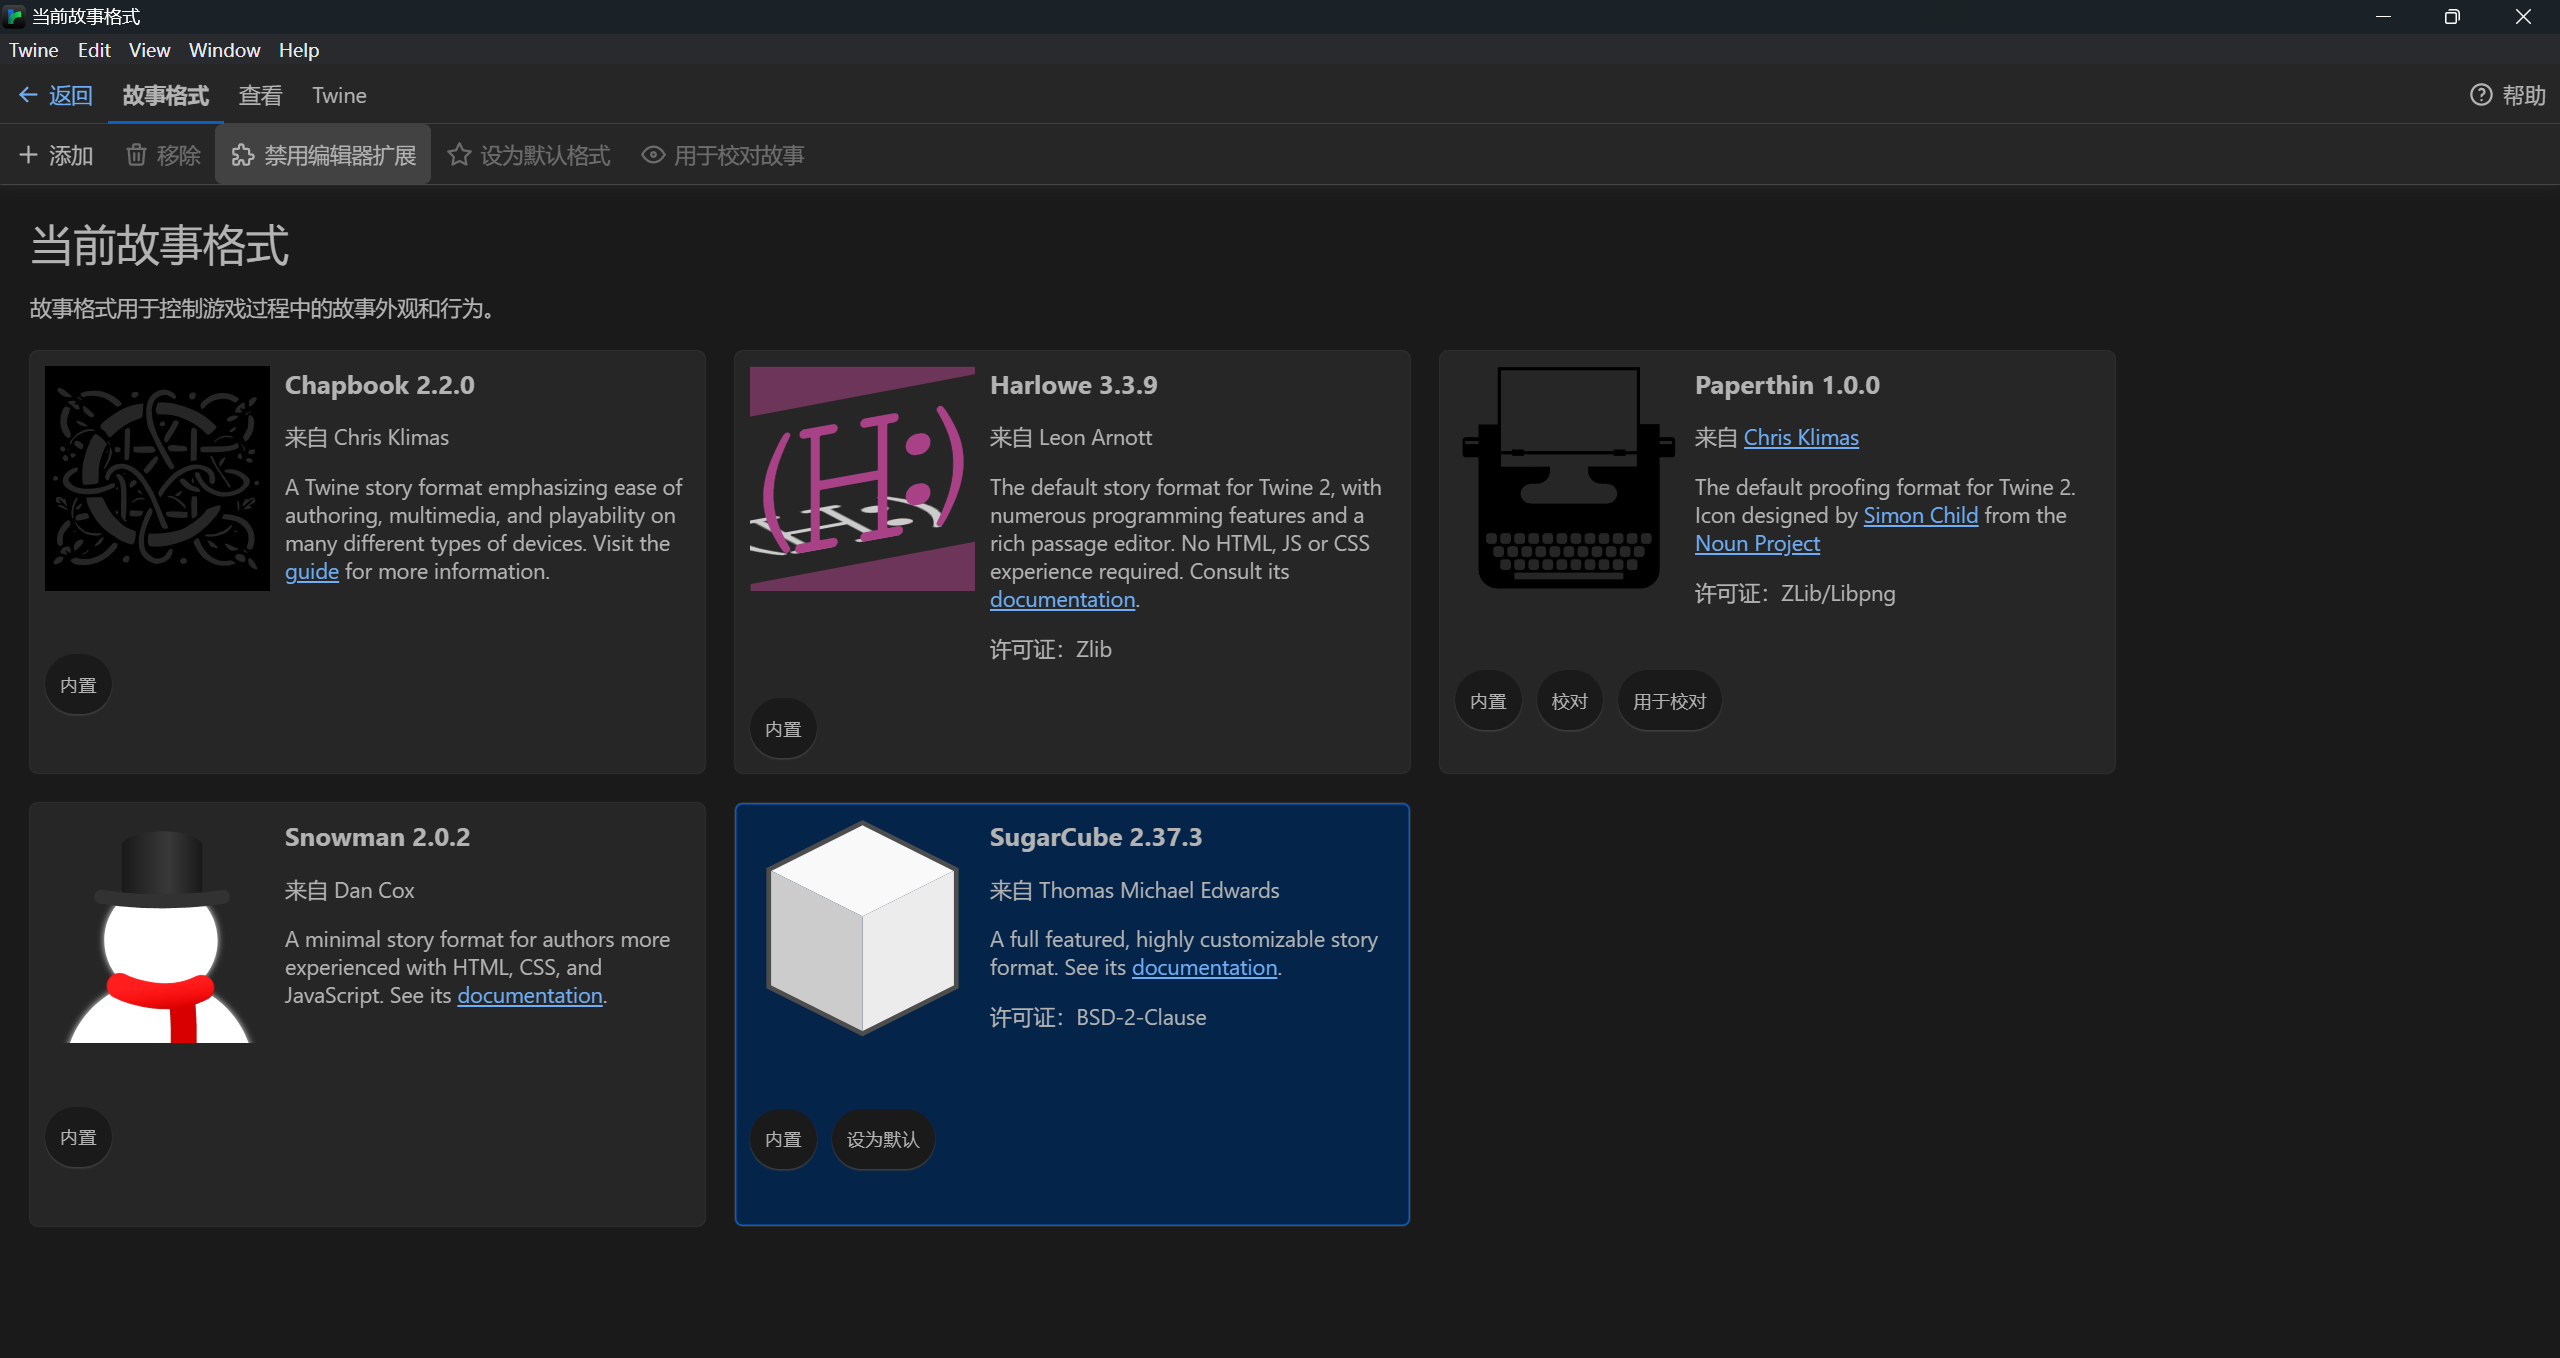This screenshot has height=1358, width=2560.
Task: Select the Harlowe logo image
Action: coord(862,478)
